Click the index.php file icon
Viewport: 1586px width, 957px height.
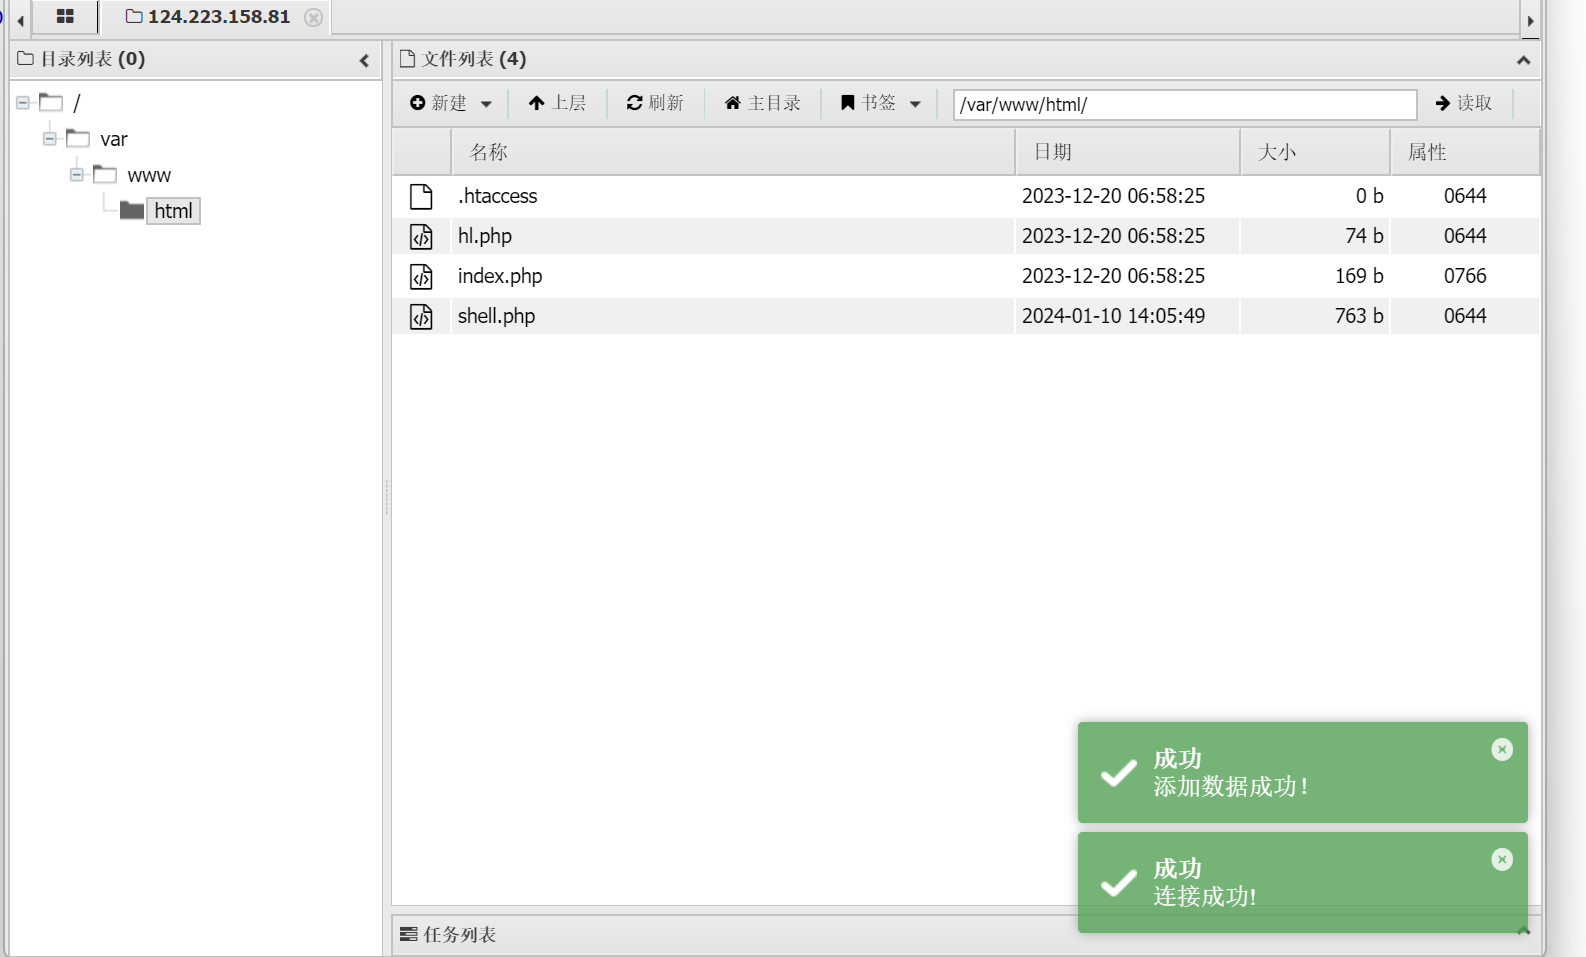(x=422, y=276)
